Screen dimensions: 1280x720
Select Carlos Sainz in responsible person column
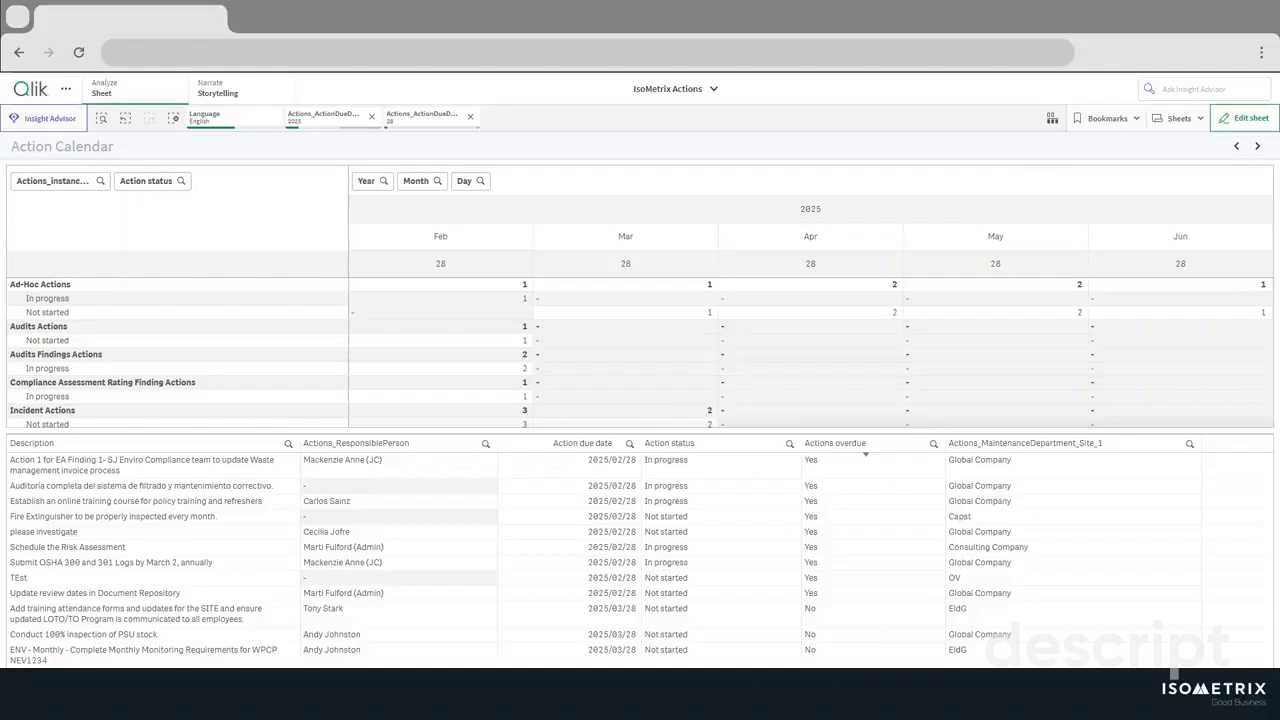pos(325,501)
